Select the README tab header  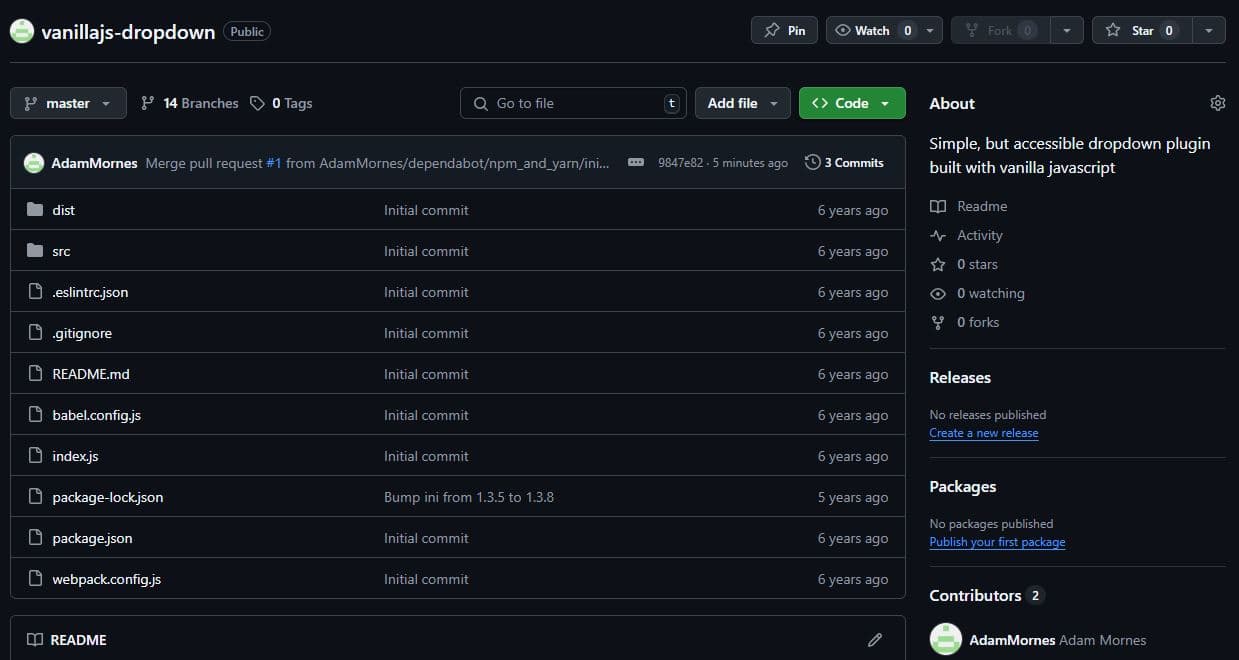tap(67, 640)
